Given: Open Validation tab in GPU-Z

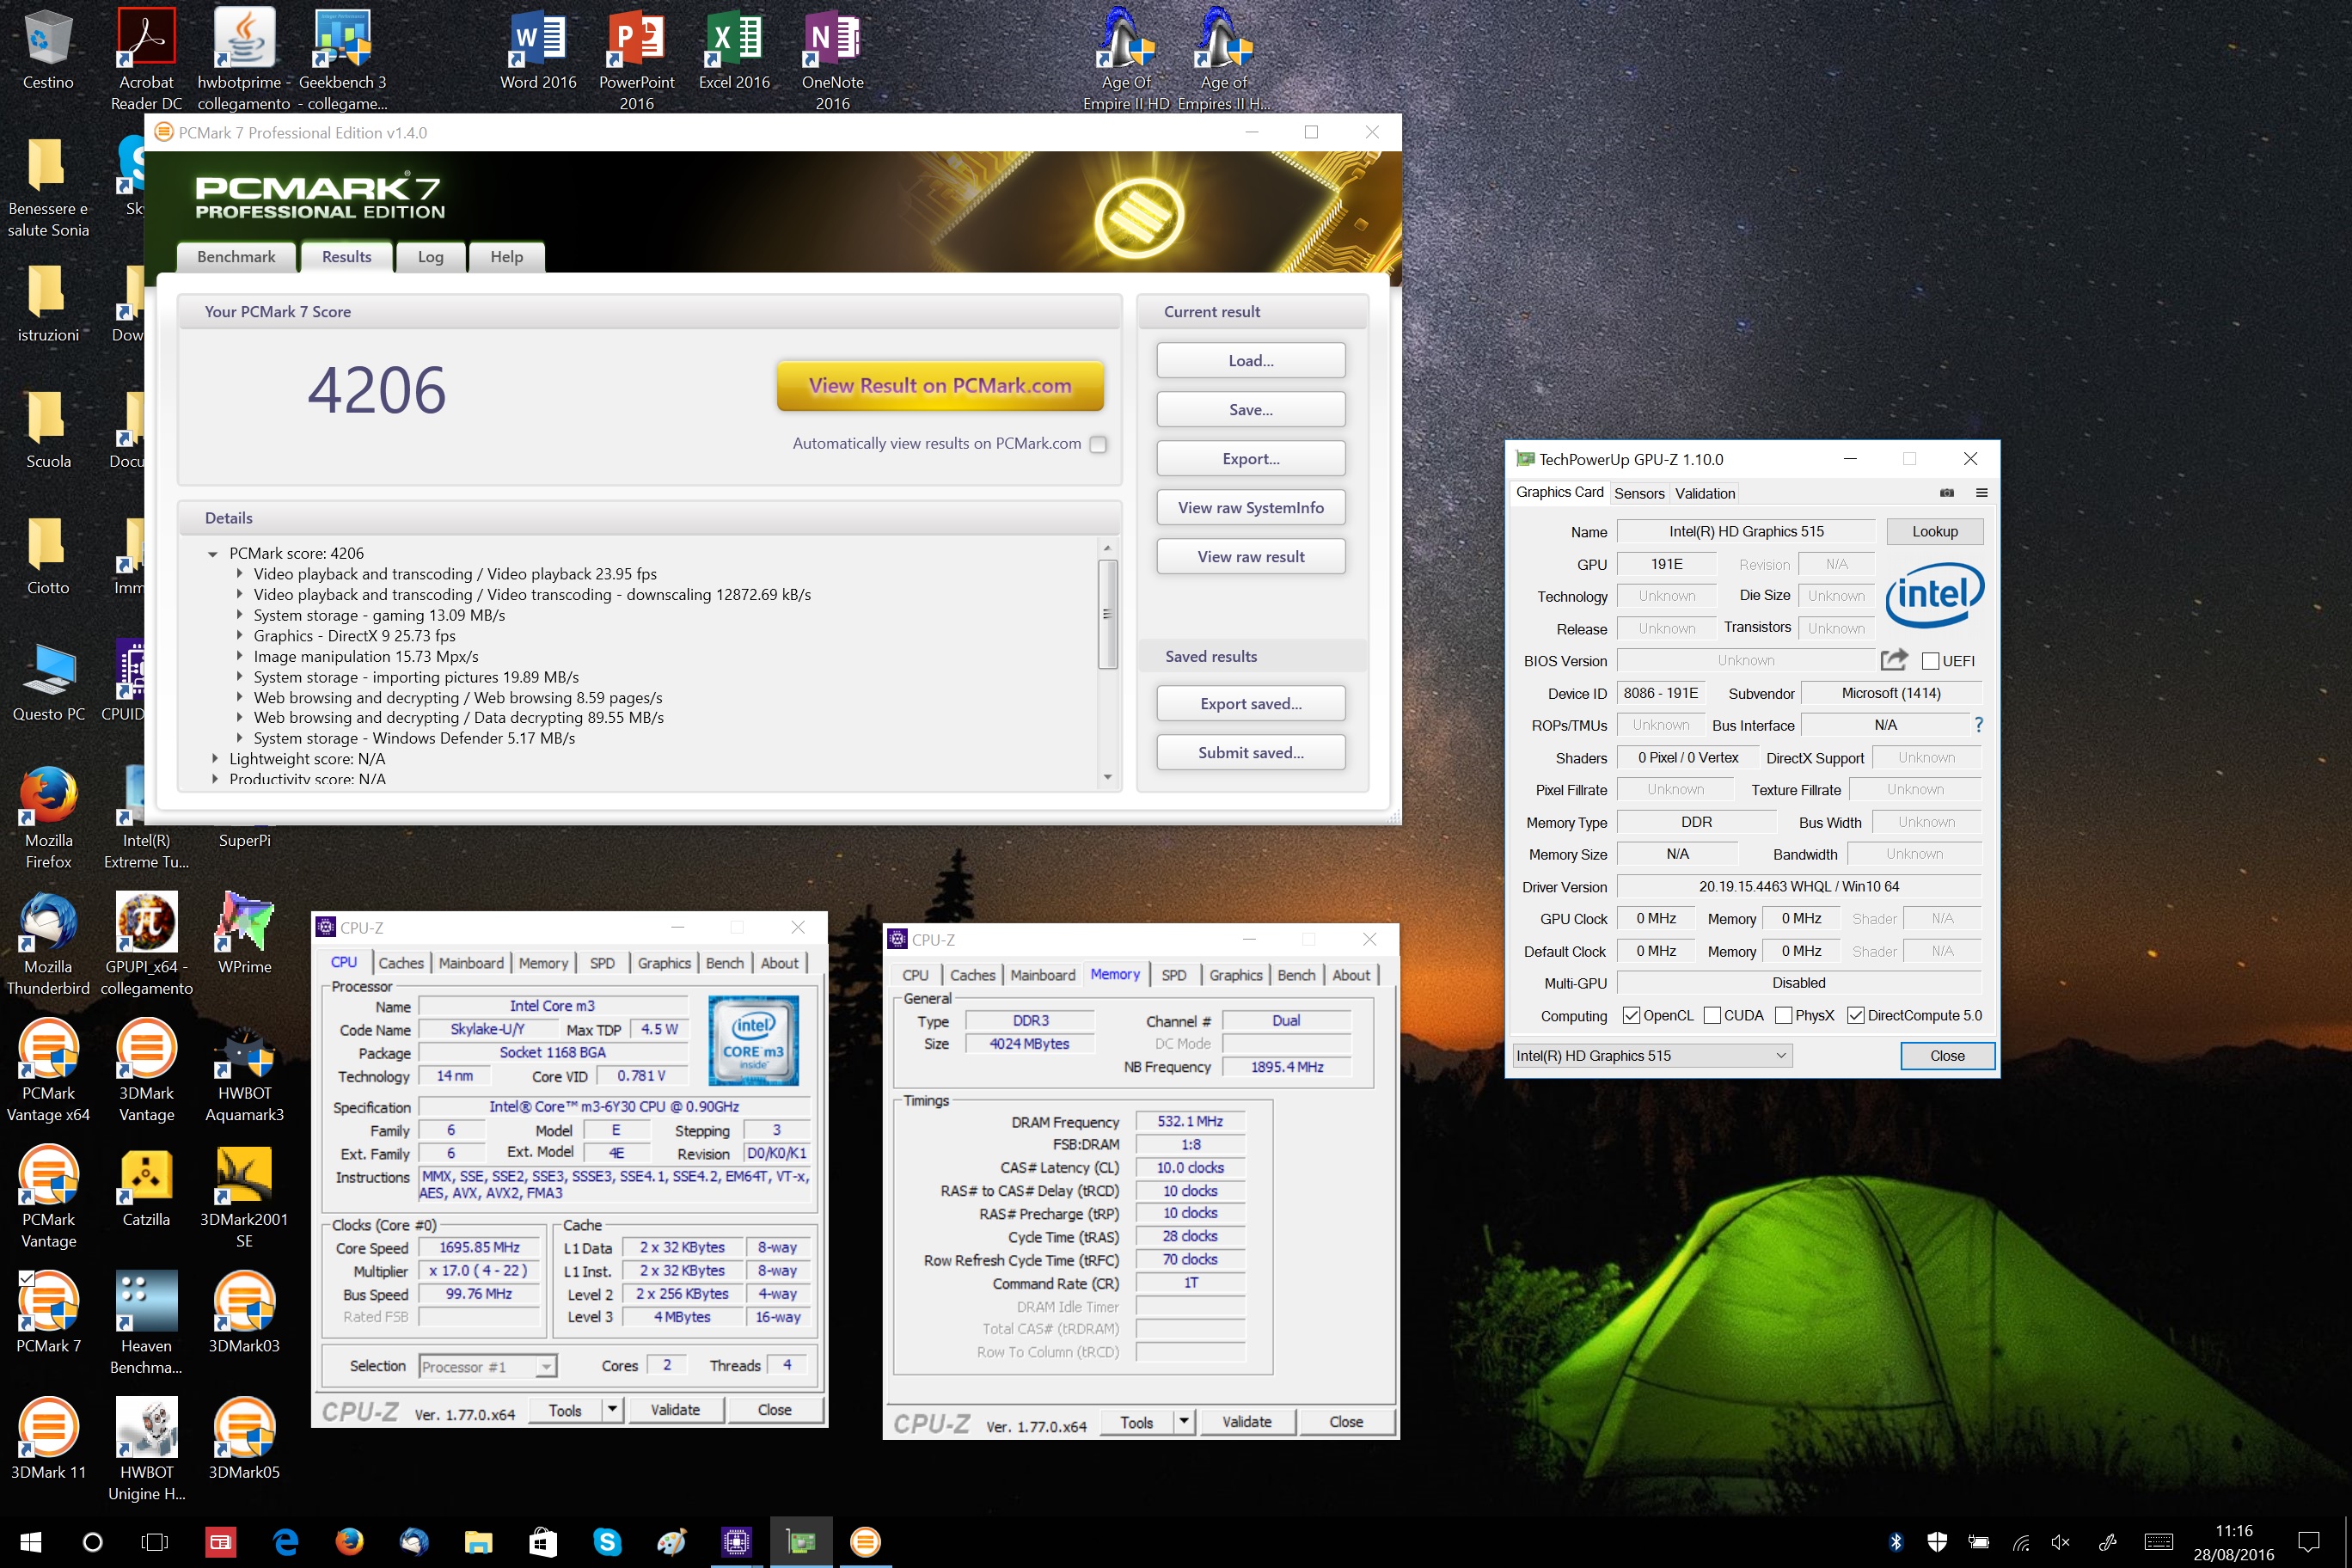Looking at the screenshot, I should [x=1704, y=493].
